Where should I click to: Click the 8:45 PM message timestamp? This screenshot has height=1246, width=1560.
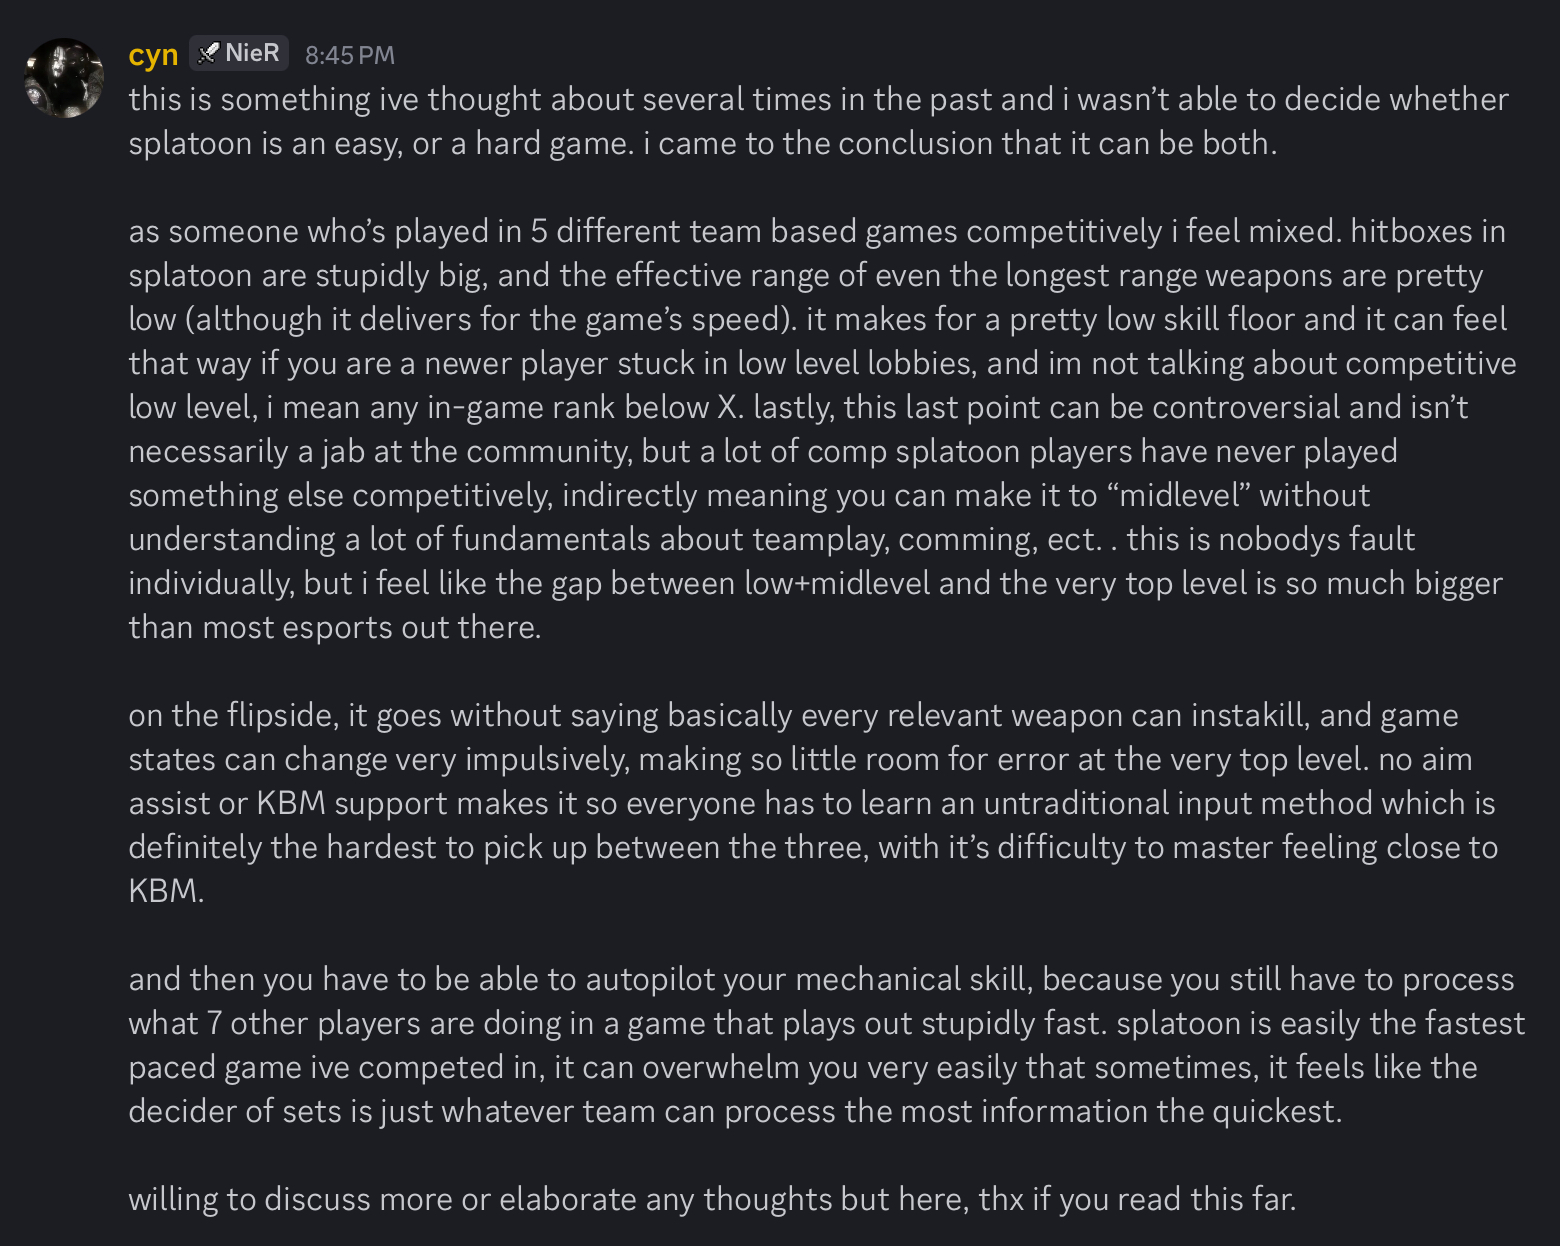pos(349,55)
